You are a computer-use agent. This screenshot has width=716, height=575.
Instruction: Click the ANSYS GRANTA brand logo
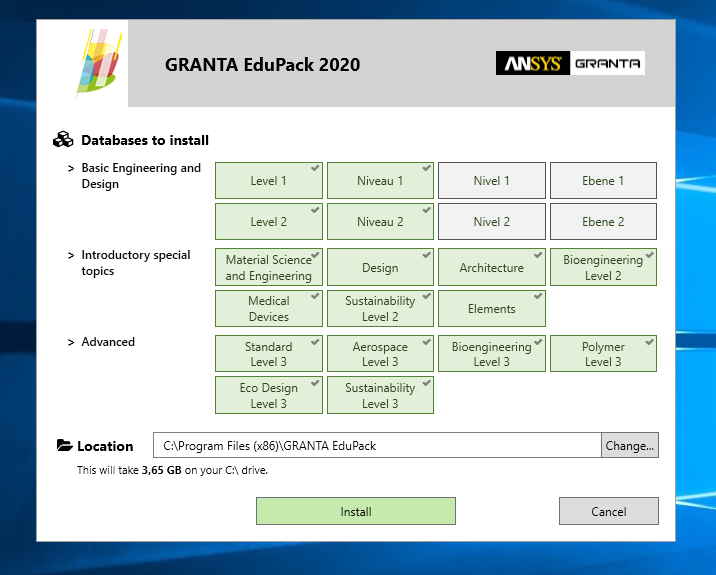[x=570, y=64]
